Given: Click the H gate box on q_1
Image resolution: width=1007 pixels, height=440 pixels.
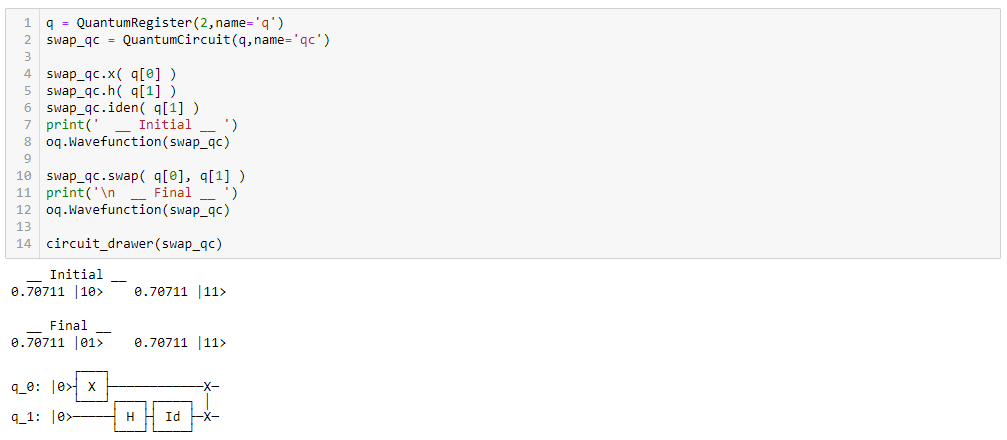Looking at the screenshot, I should pos(130,416).
